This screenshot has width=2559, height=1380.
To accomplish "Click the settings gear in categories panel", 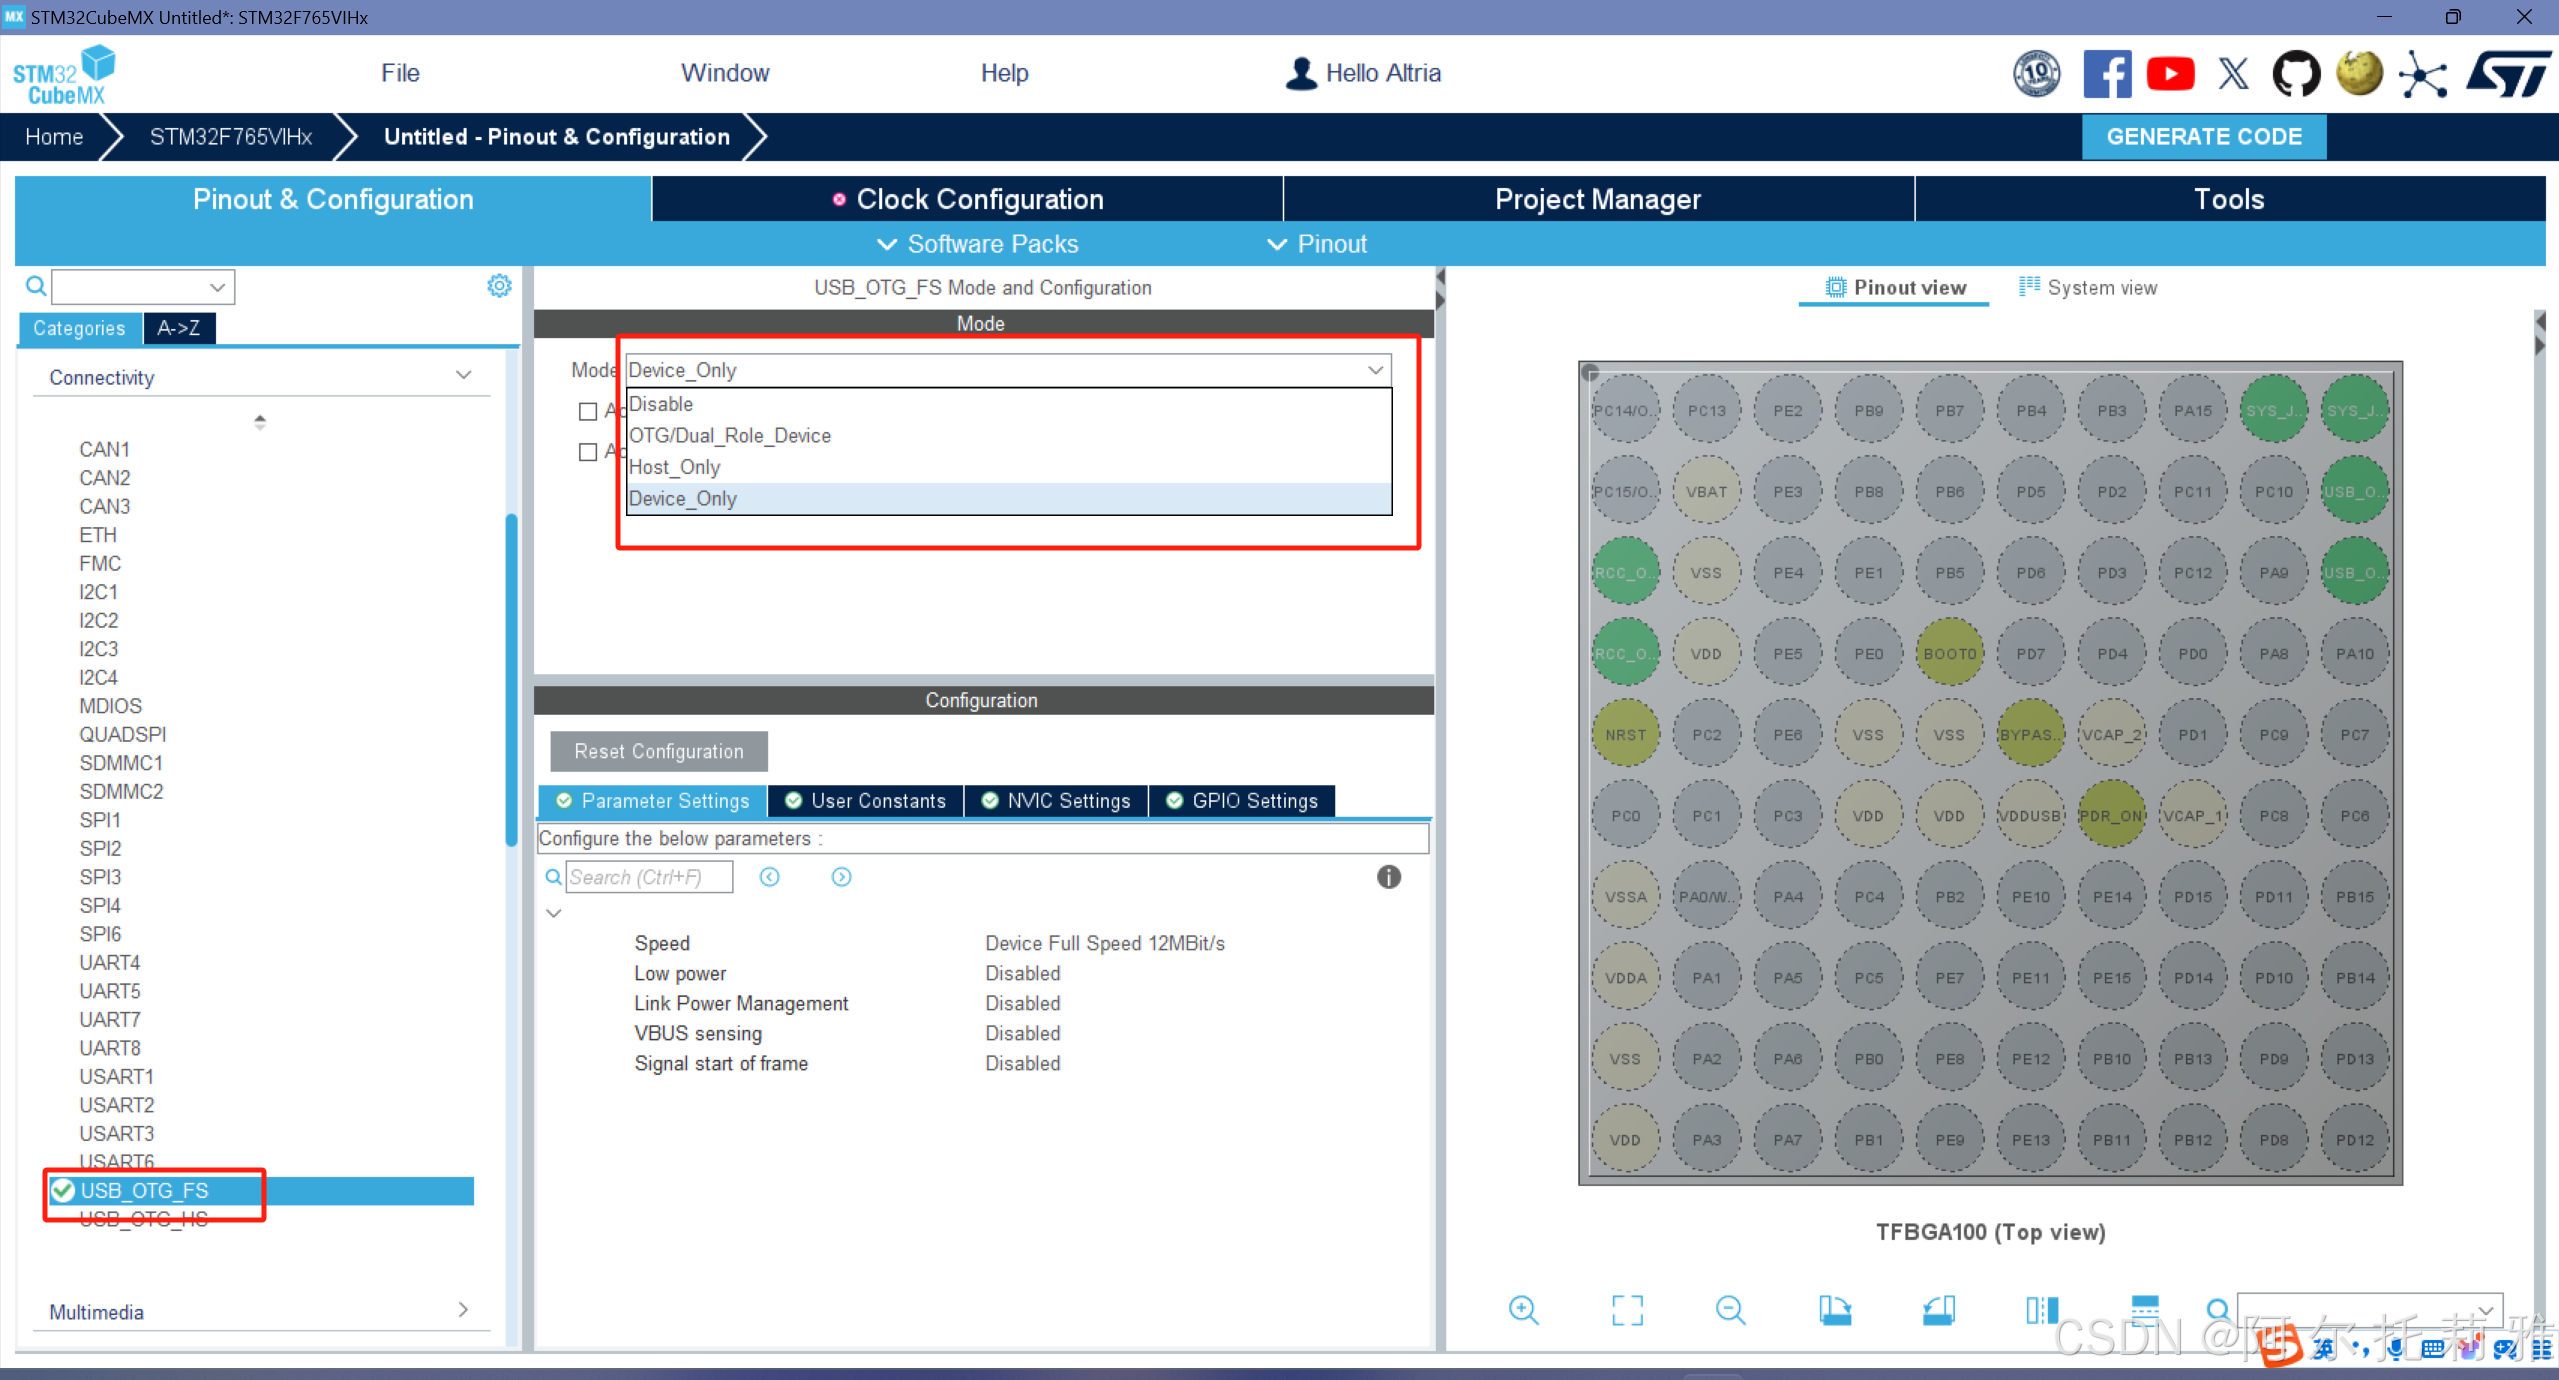I will tap(499, 286).
